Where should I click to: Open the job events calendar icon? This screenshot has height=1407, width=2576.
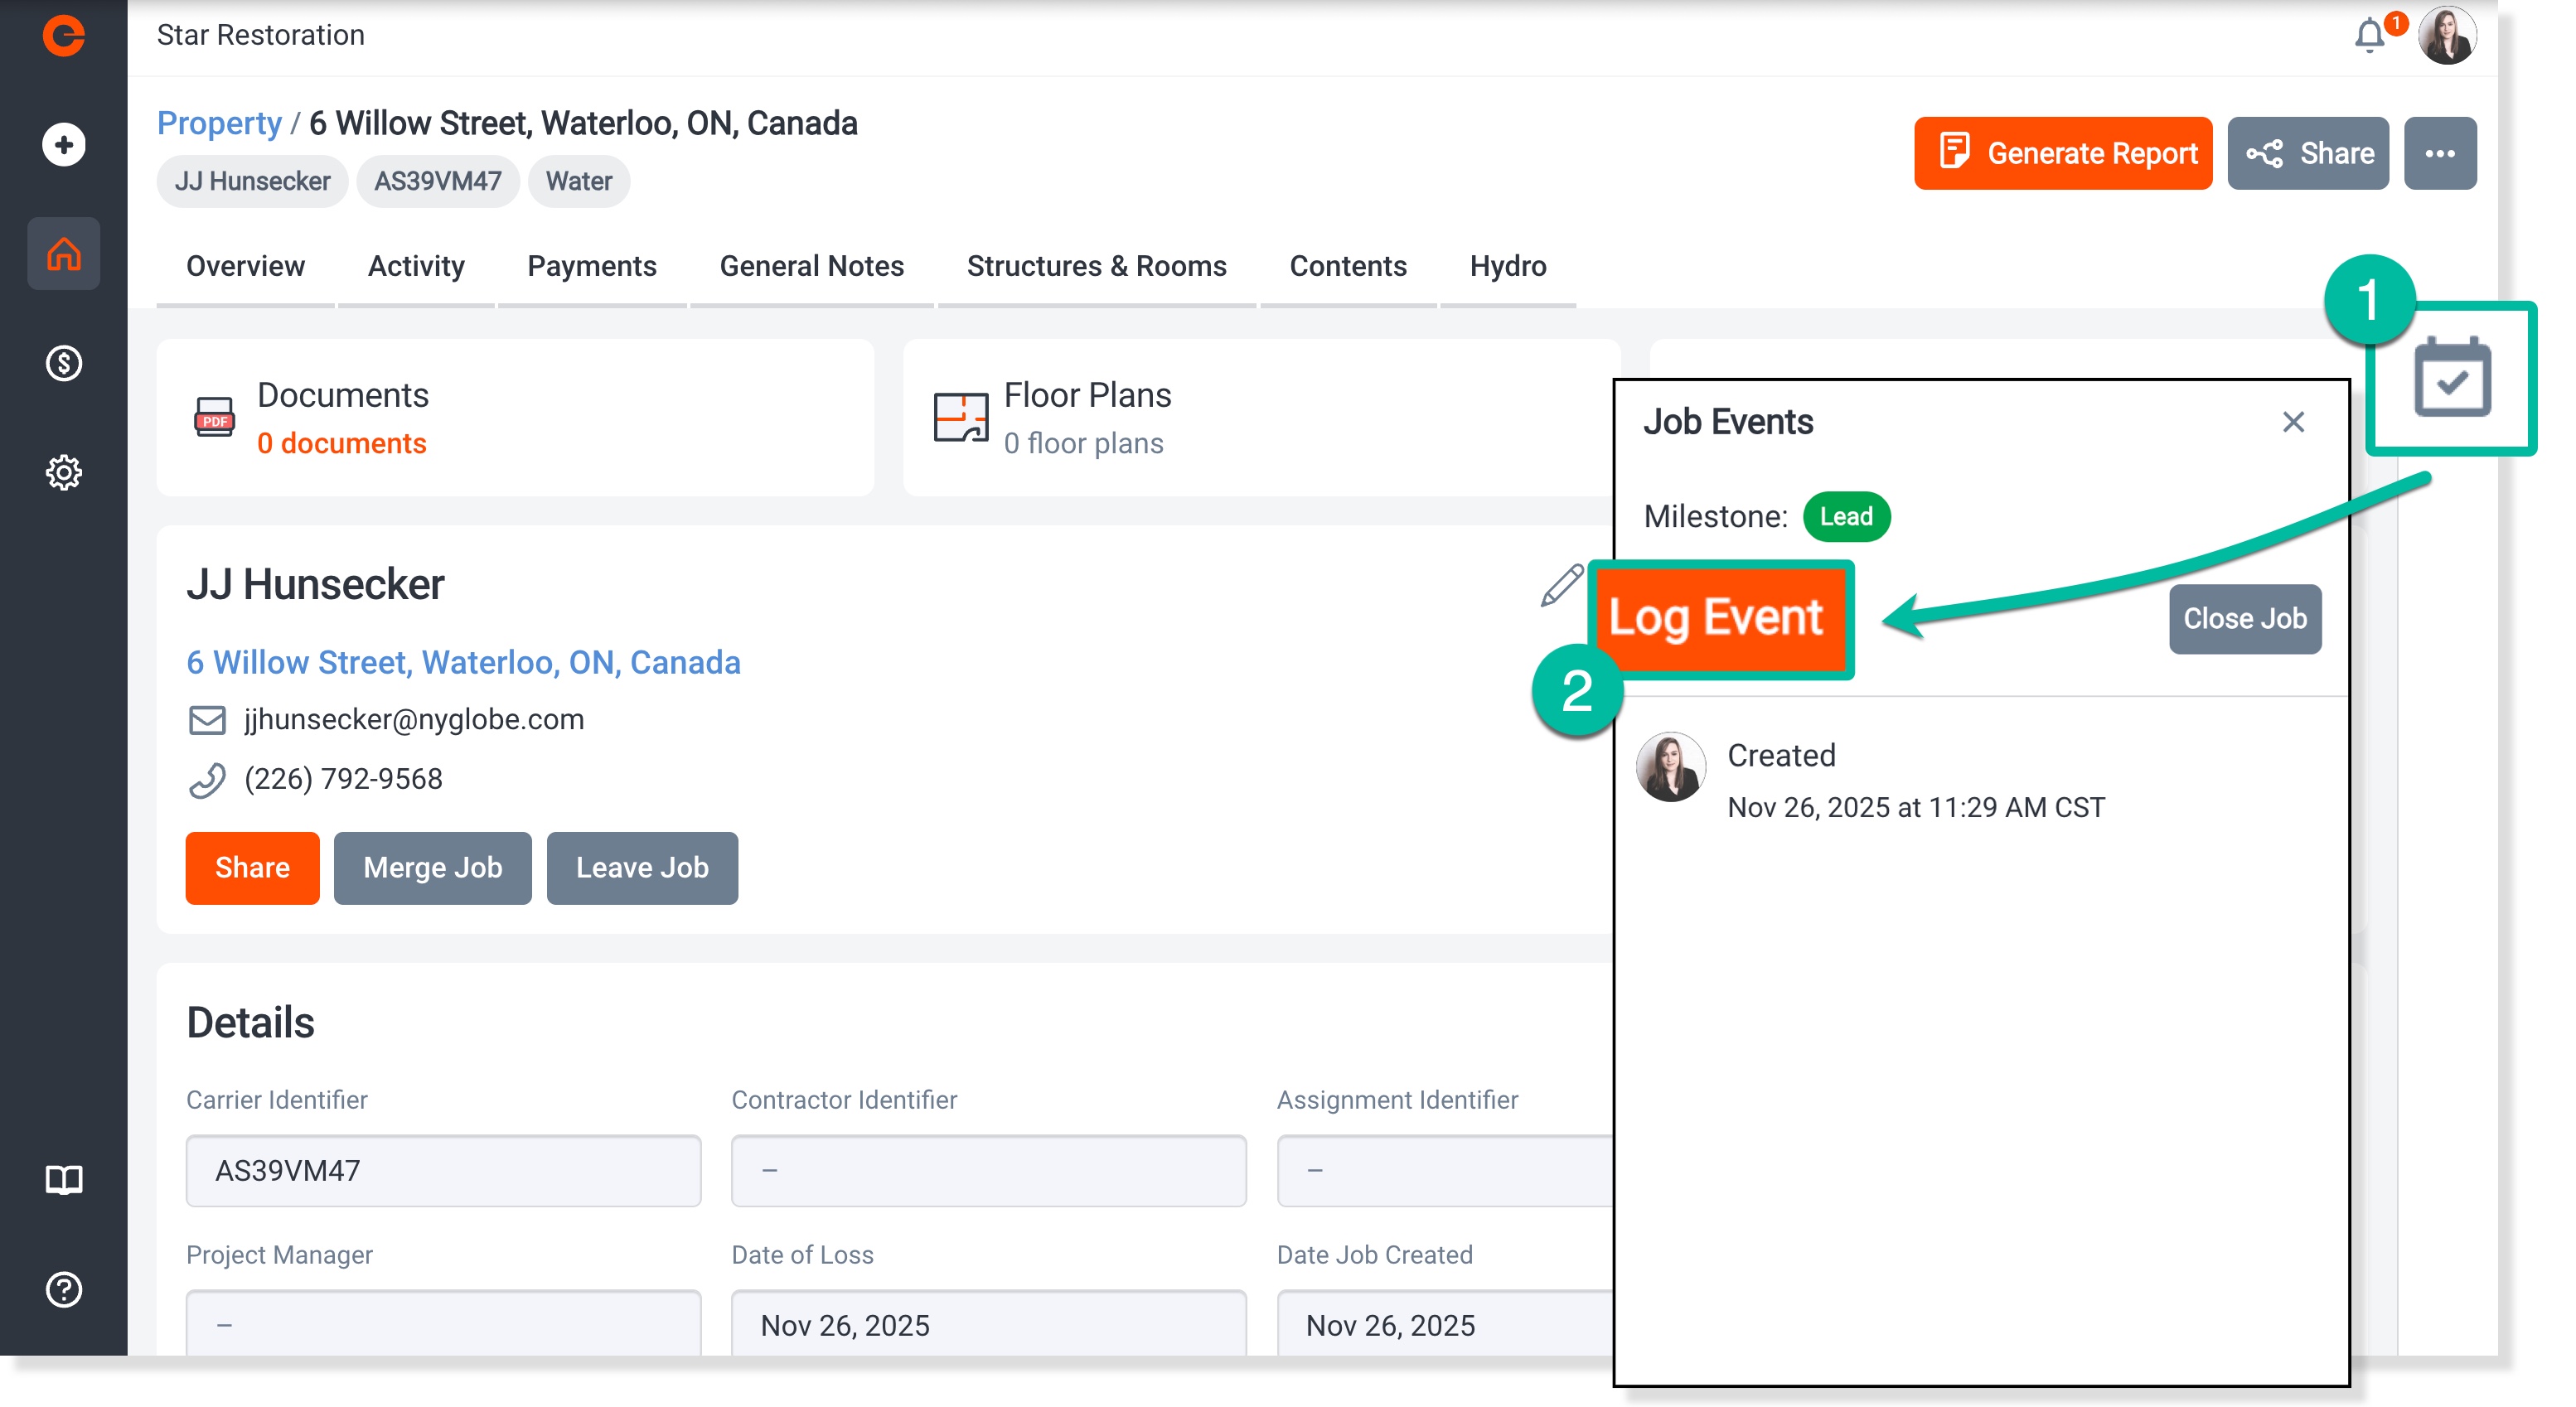[2452, 377]
